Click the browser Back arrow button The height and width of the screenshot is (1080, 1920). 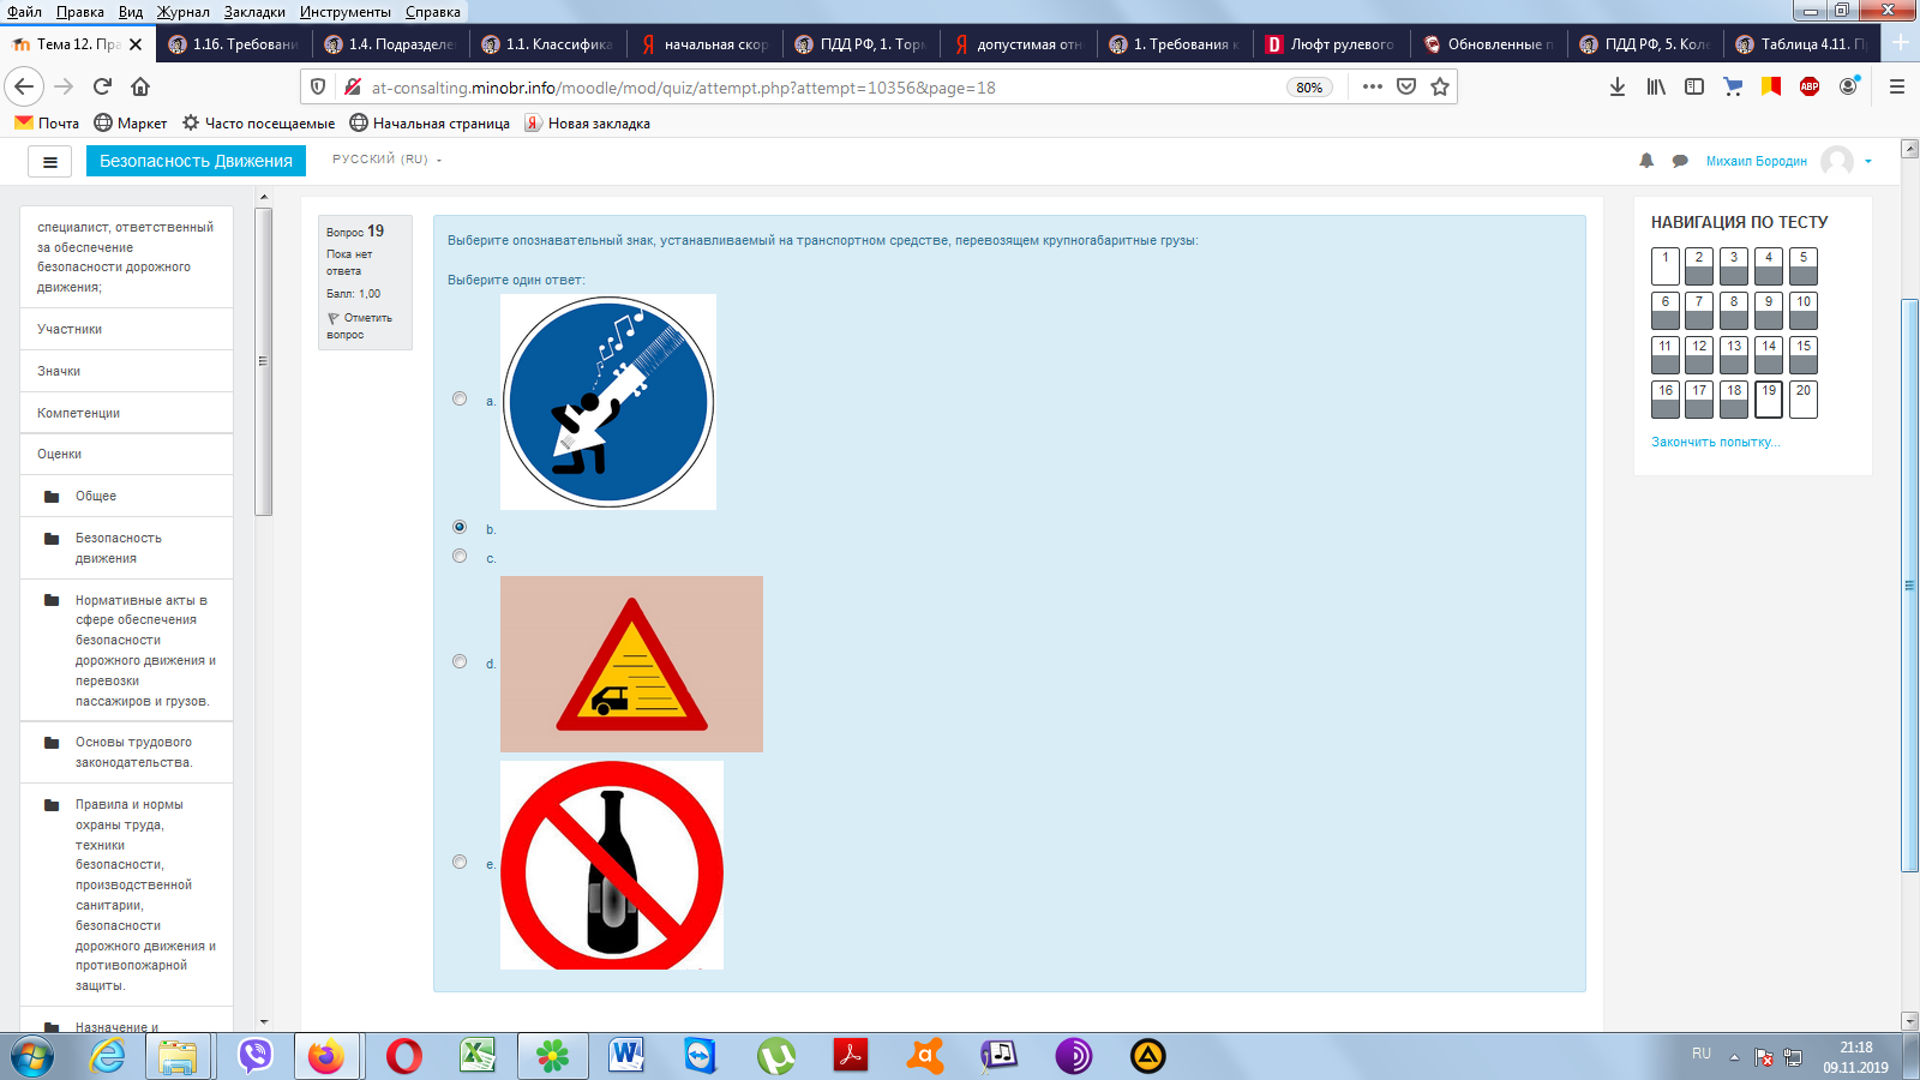click(24, 87)
